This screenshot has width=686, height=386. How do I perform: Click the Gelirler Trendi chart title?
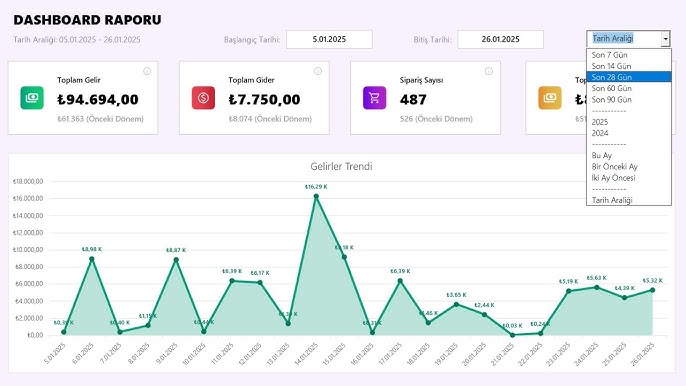[341, 166]
